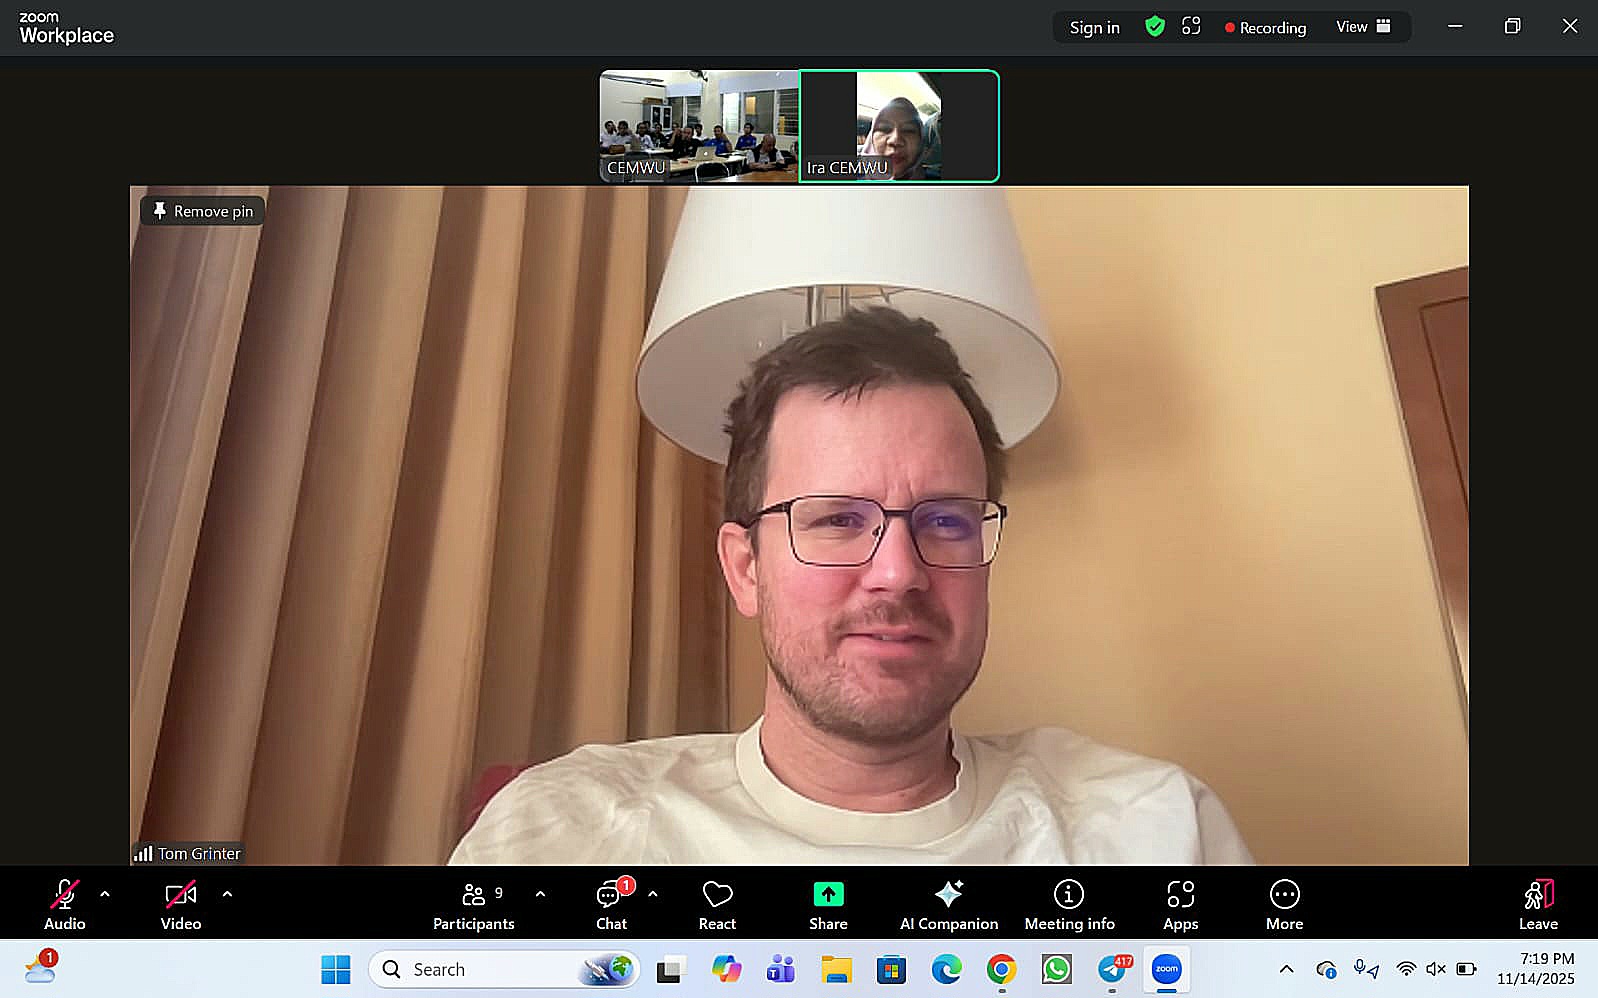The height and width of the screenshot is (998, 1598).
Task: Expand audio settings arrow next to Audio
Action: coord(105,894)
